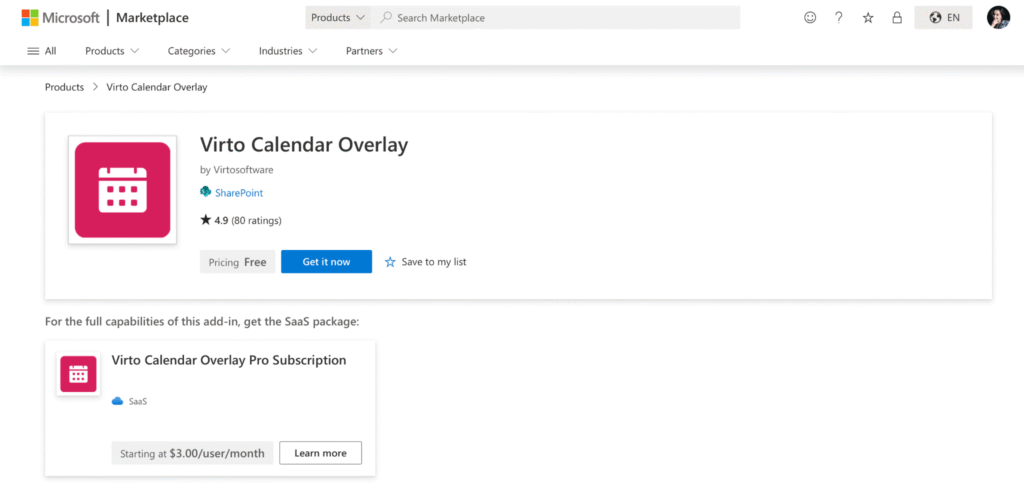Click the by Virtosoftware publisher text

click(236, 170)
